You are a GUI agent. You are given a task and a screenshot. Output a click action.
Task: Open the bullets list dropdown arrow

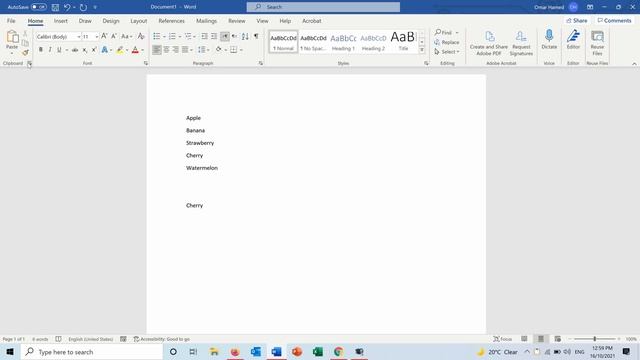point(164,37)
